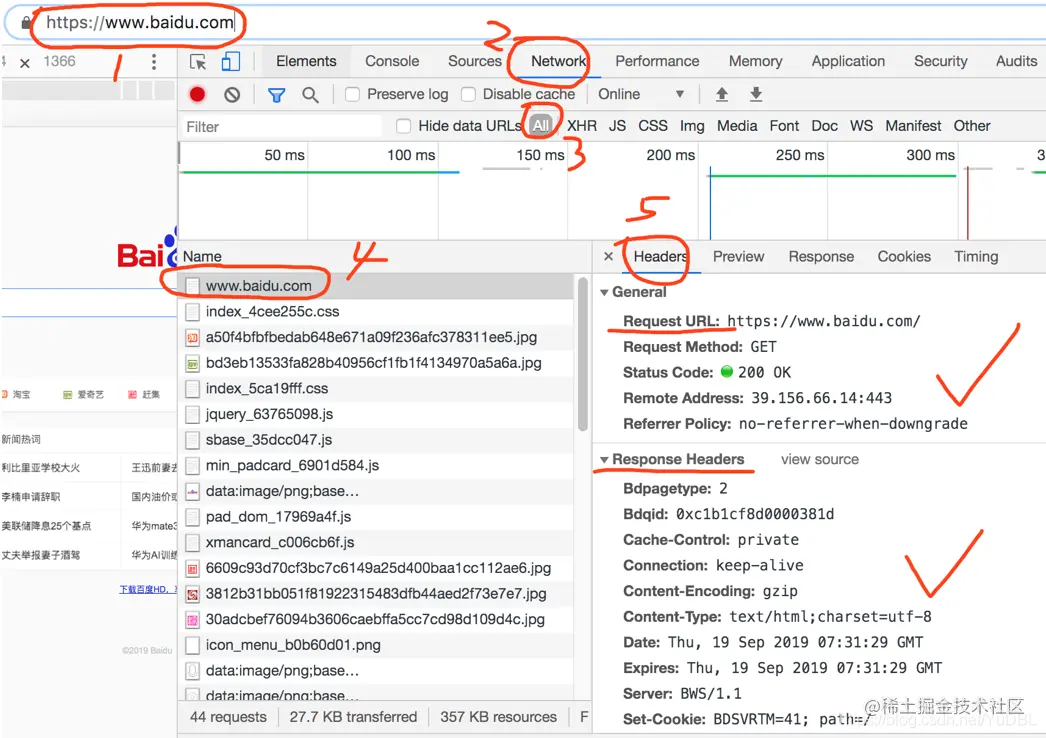Click the file icon of icon_menu_b0b60d01.png
1046x738 pixels.
(192, 645)
